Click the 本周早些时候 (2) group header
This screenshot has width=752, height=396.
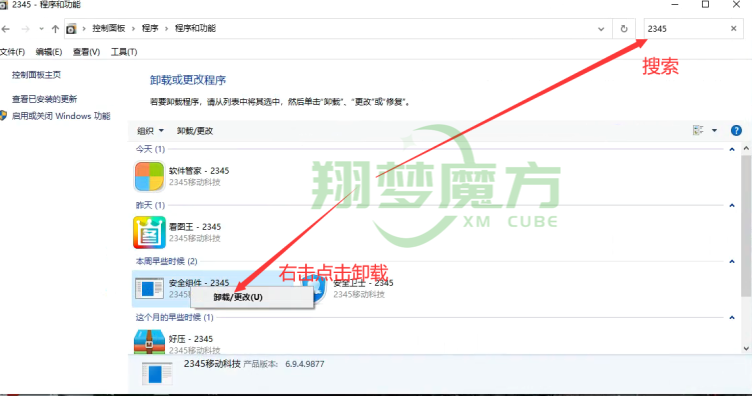coord(166,261)
